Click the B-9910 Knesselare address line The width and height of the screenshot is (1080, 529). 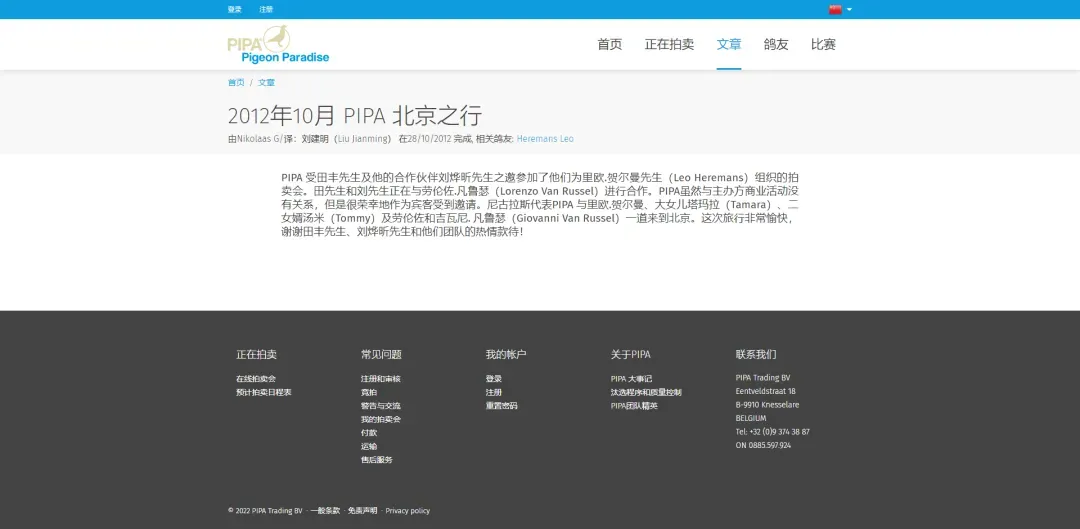[x=767, y=405]
